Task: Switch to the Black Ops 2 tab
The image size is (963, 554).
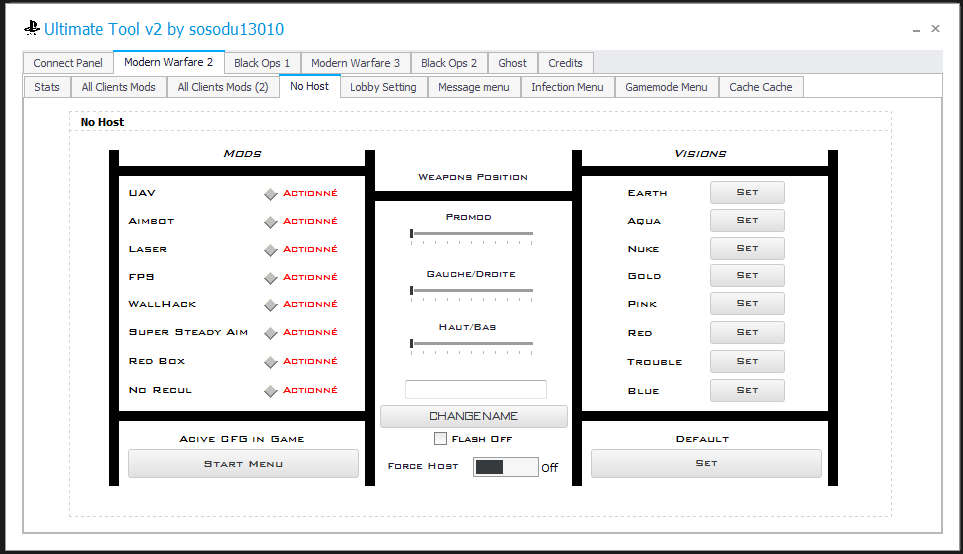Action: click(x=449, y=63)
